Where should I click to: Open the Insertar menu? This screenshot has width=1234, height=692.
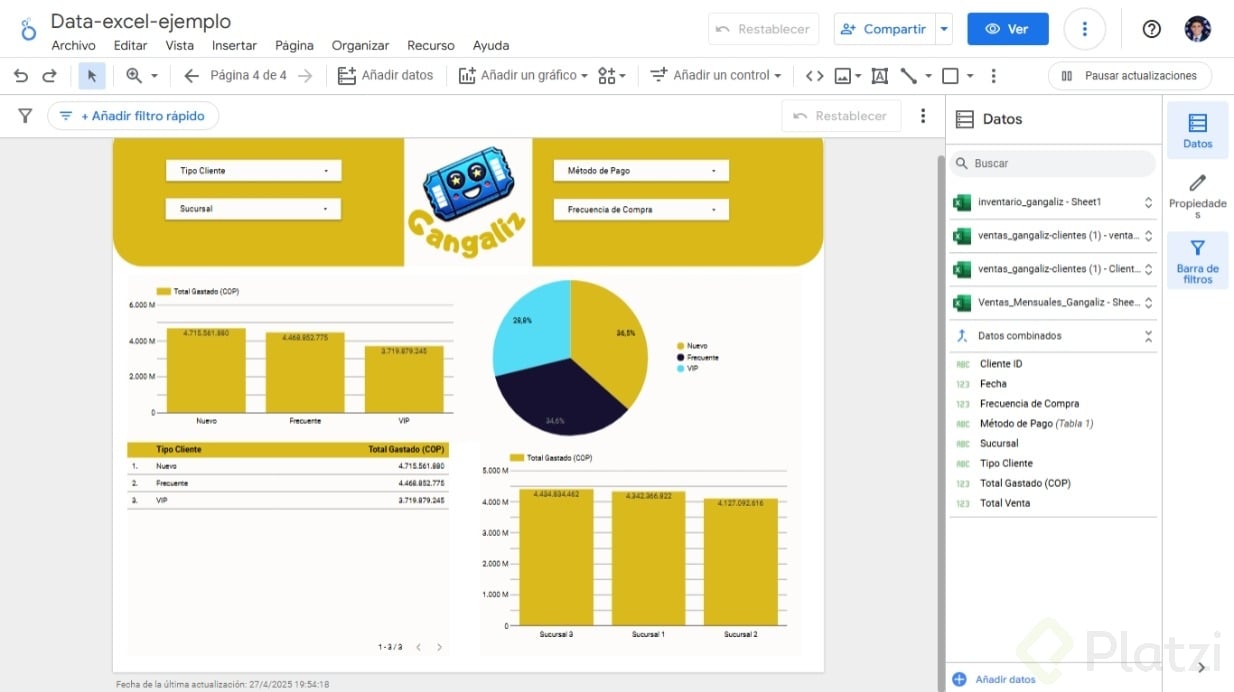[234, 46]
